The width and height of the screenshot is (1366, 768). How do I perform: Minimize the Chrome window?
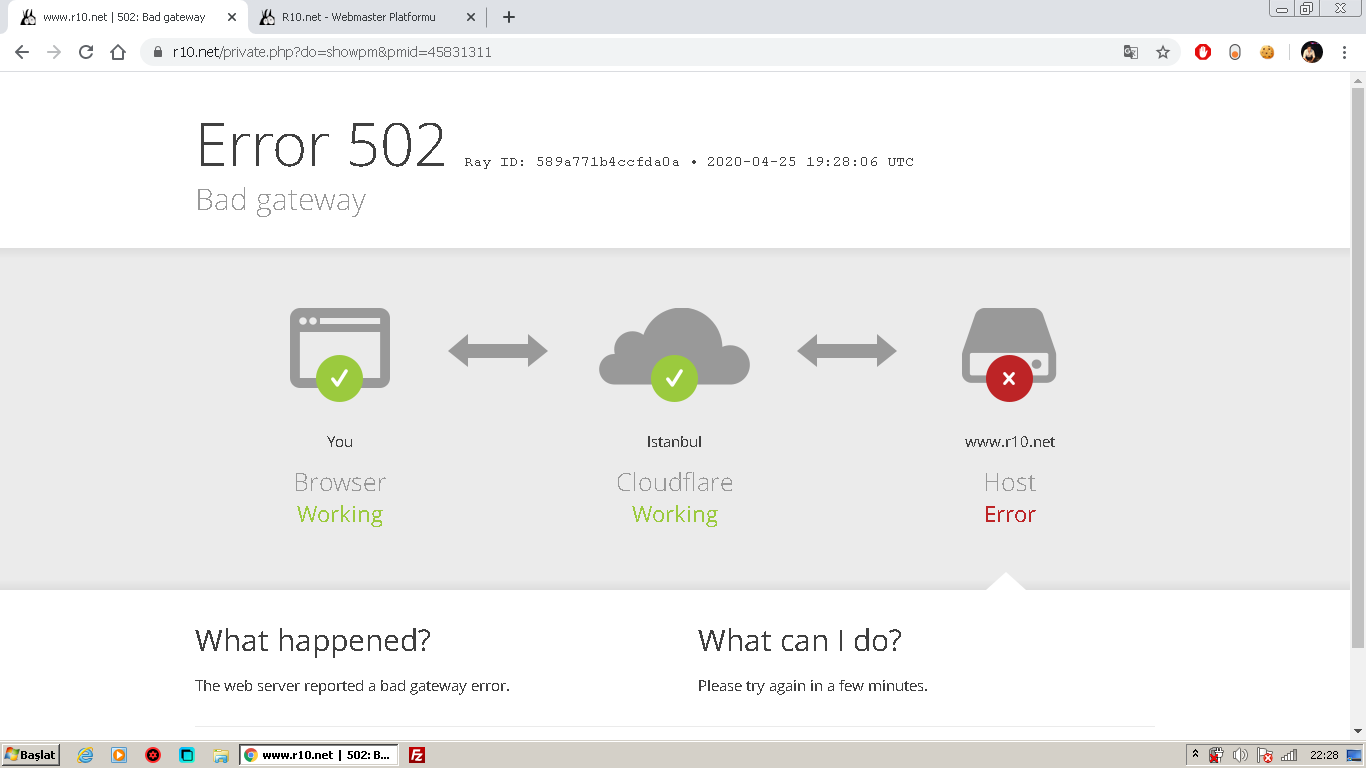click(1282, 9)
